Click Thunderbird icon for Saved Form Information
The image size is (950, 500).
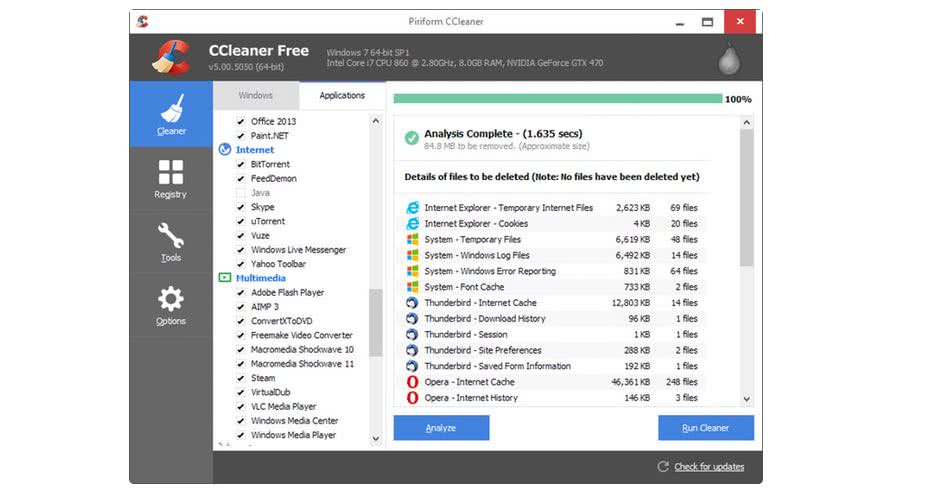pyautogui.click(x=412, y=366)
